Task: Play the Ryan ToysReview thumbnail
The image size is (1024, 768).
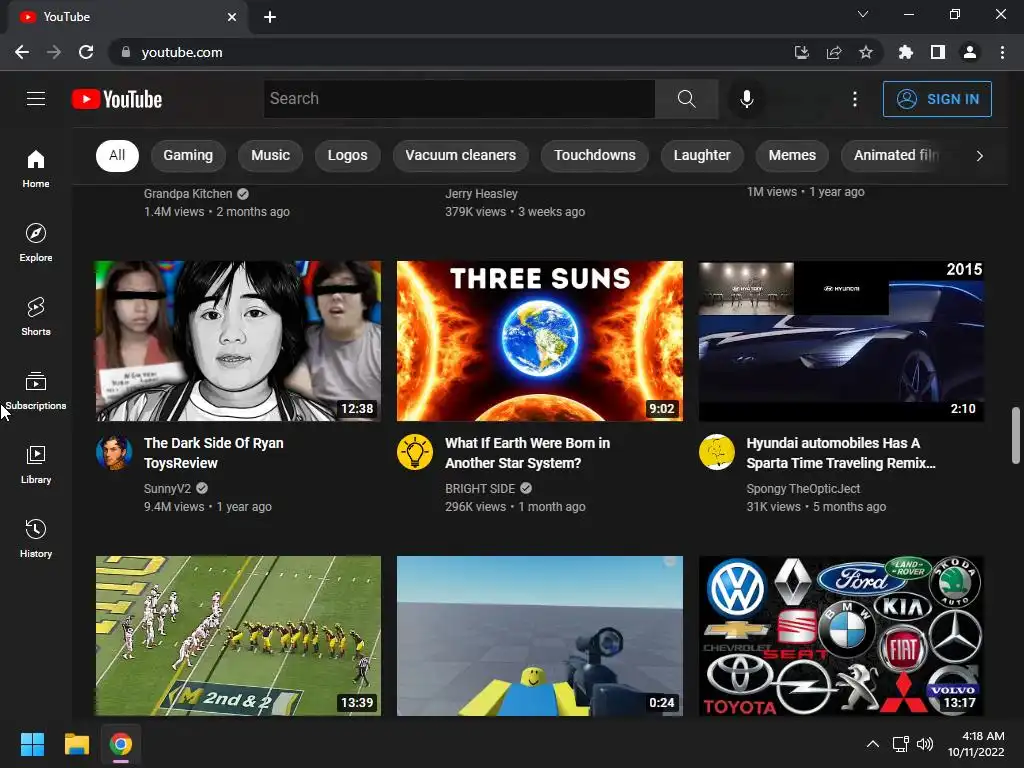Action: (238, 341)
